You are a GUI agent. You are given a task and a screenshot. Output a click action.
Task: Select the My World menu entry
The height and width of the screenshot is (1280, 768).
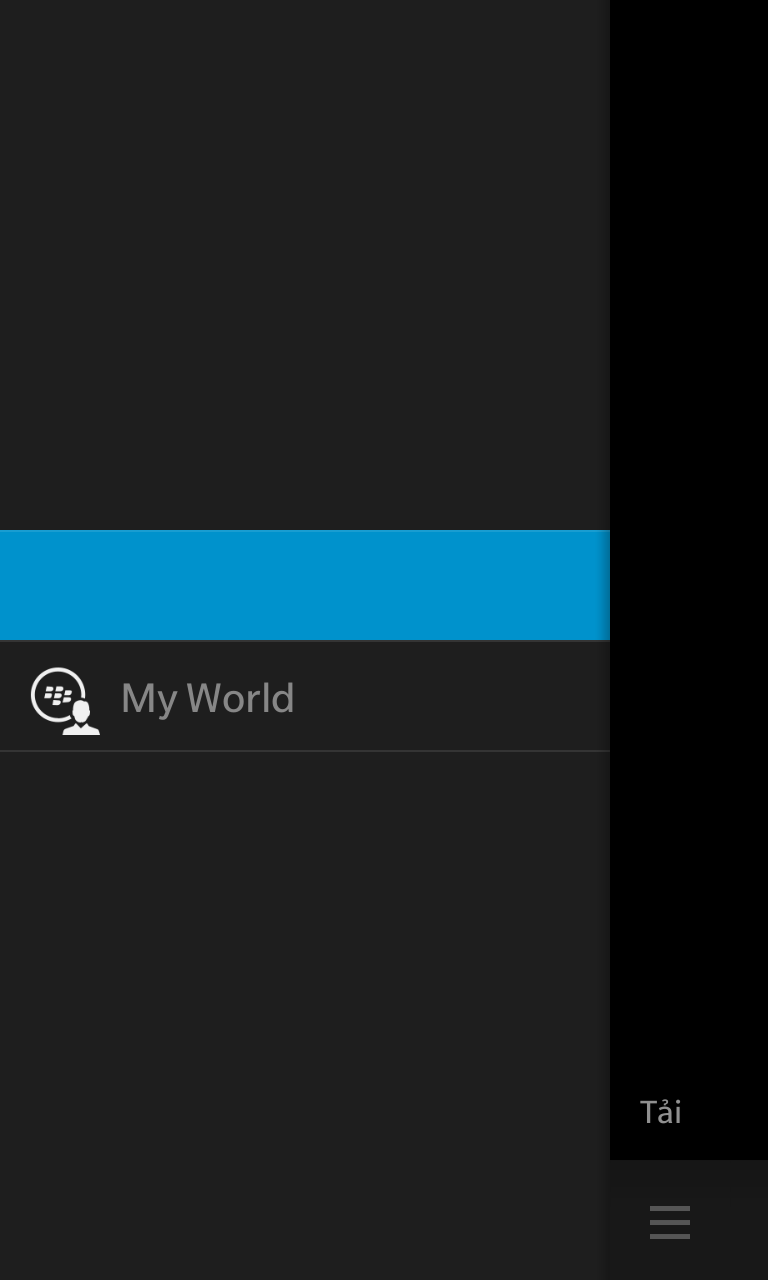[x=305, y=696]
